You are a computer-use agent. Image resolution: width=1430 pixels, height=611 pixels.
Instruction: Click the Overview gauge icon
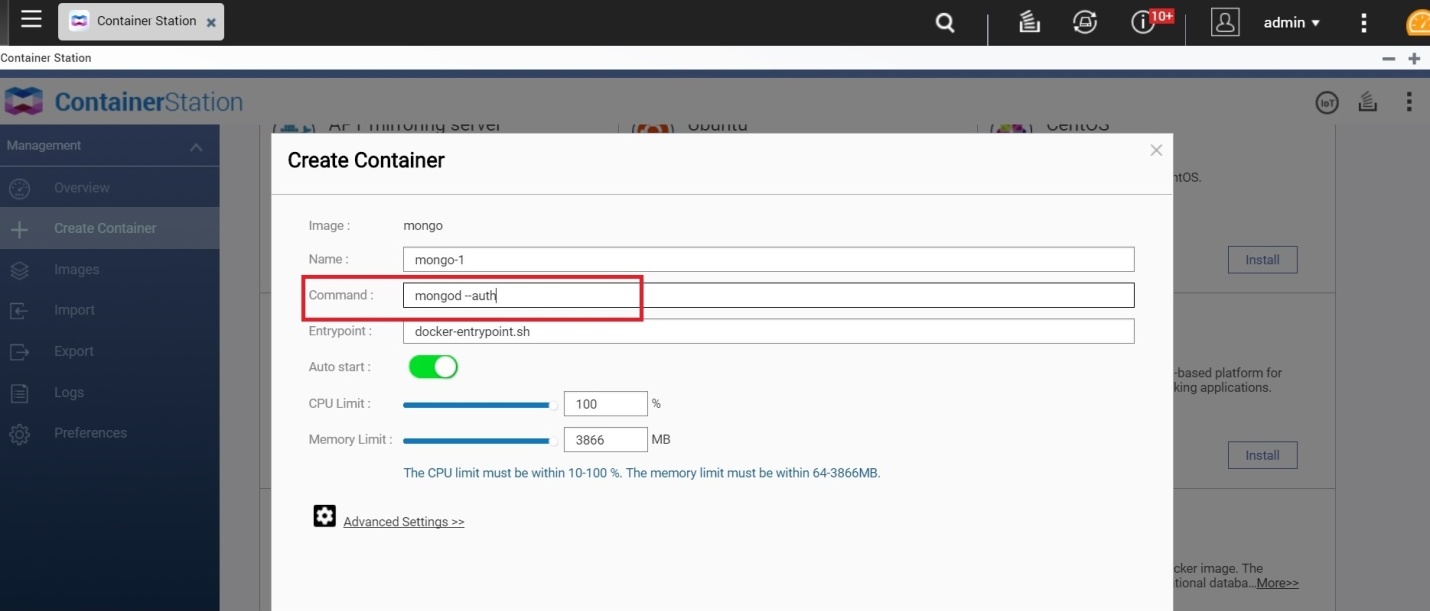20,188
